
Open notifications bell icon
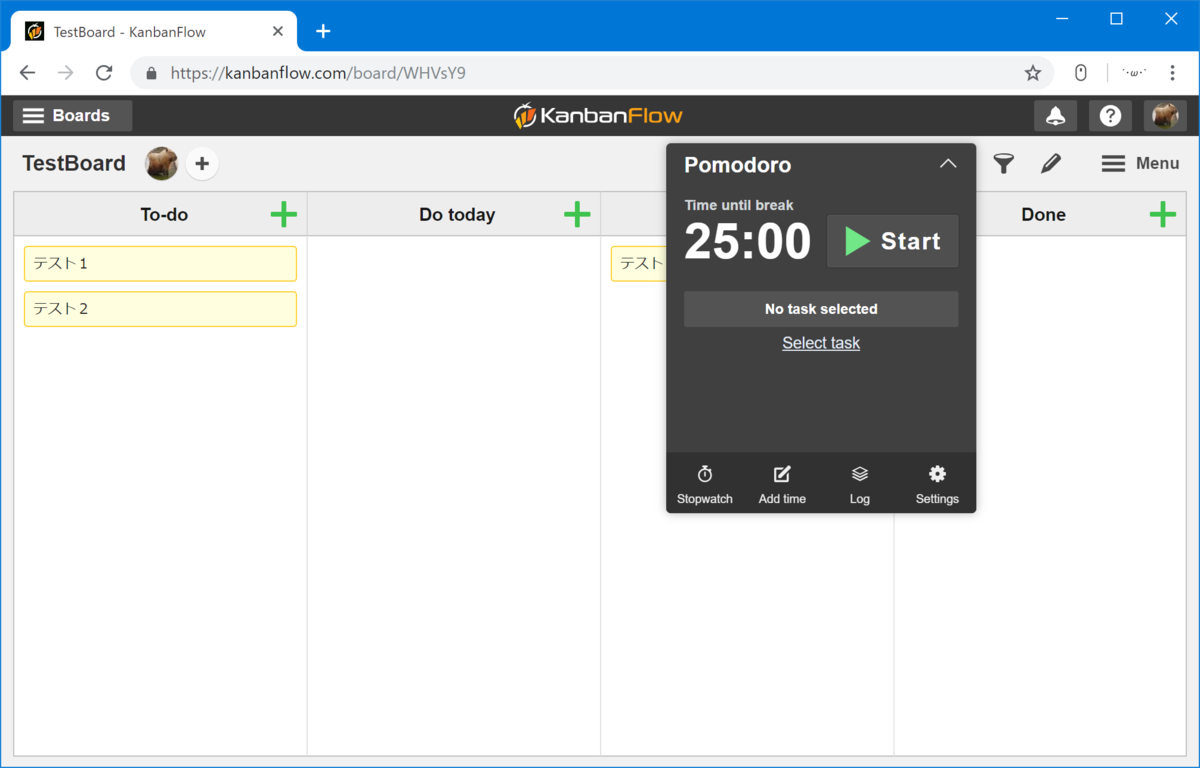click(1055, 116)
